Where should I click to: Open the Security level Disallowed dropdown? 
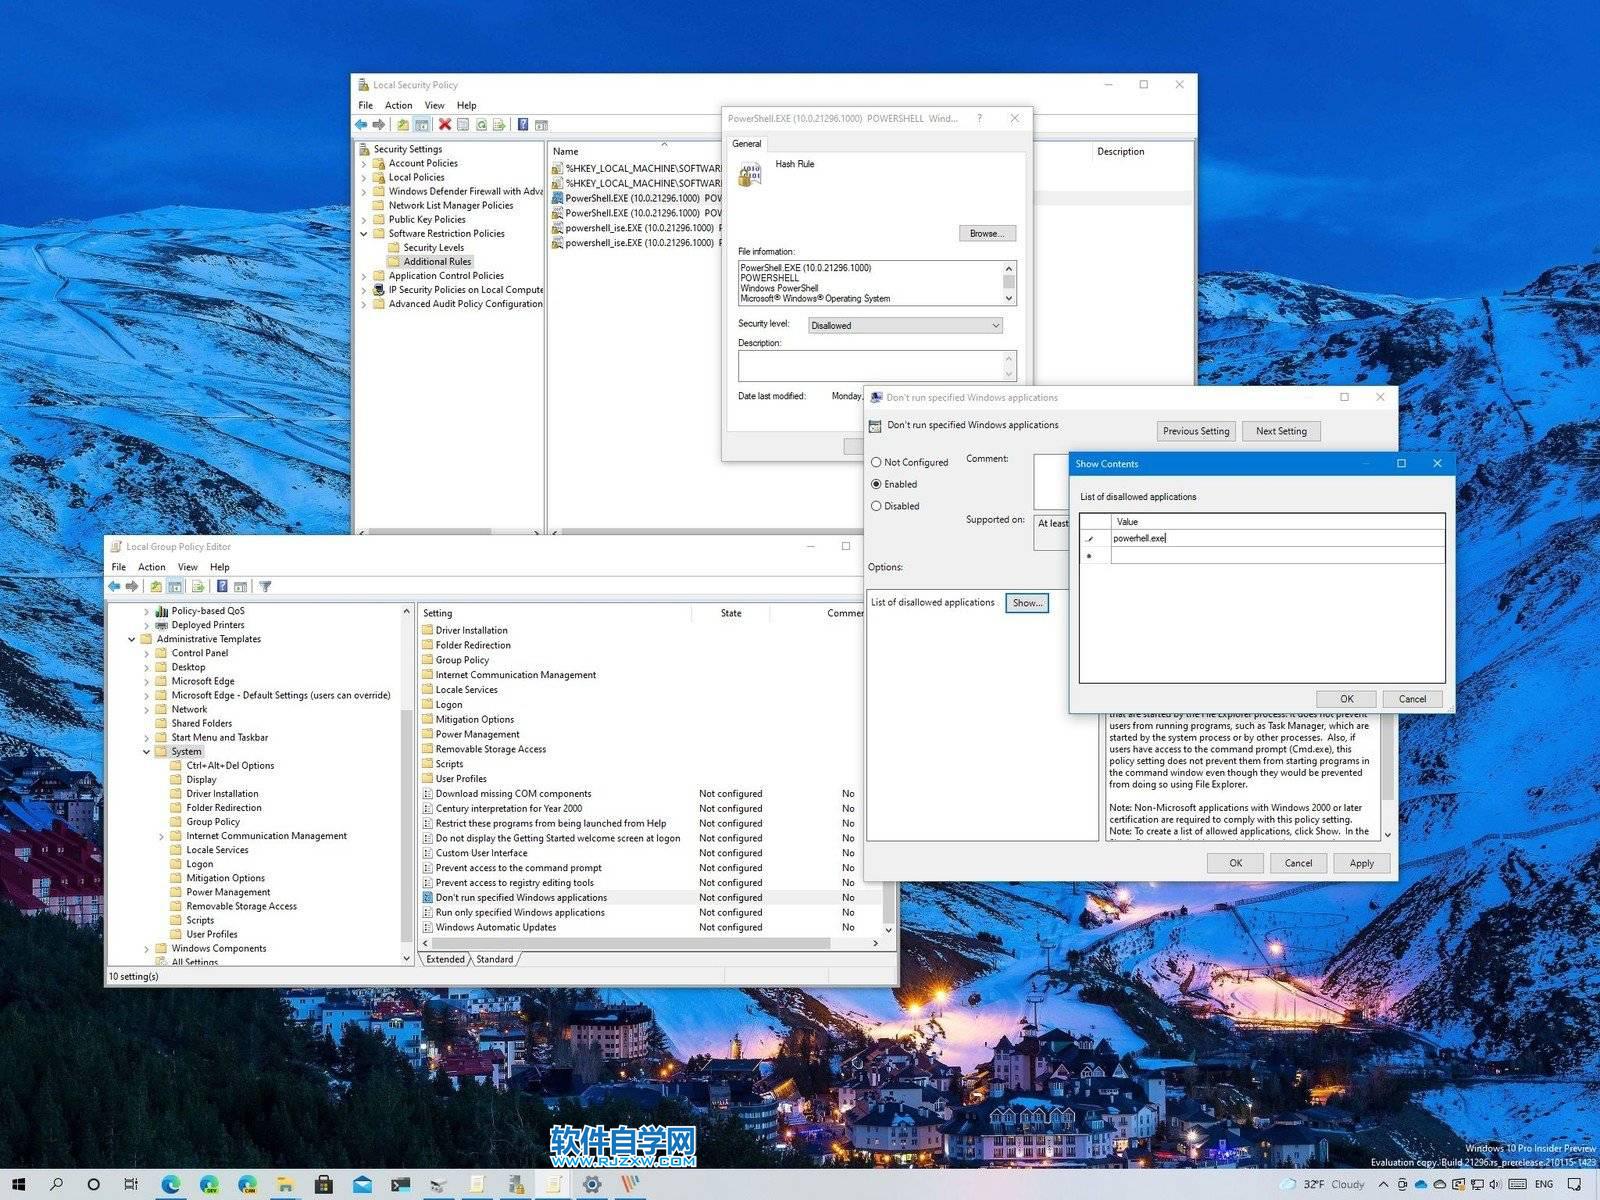[x=993, y=325]
